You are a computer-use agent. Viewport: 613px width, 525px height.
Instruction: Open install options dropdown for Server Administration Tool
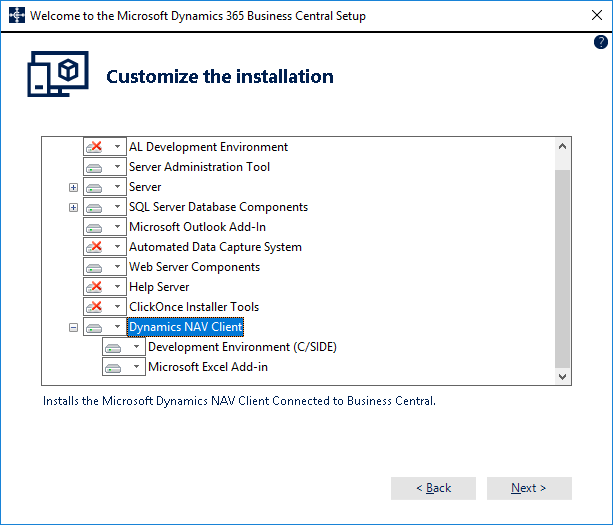coord(117,167)
